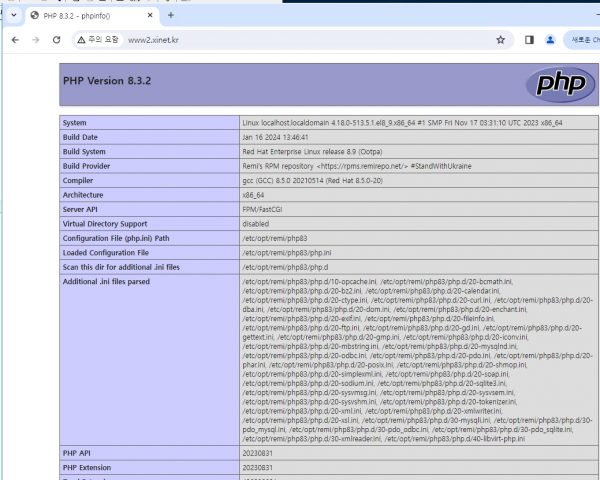This screenshot has height=480, width=600.
Task: Click the Chrome update button at top right
Action: coord(582,40)
